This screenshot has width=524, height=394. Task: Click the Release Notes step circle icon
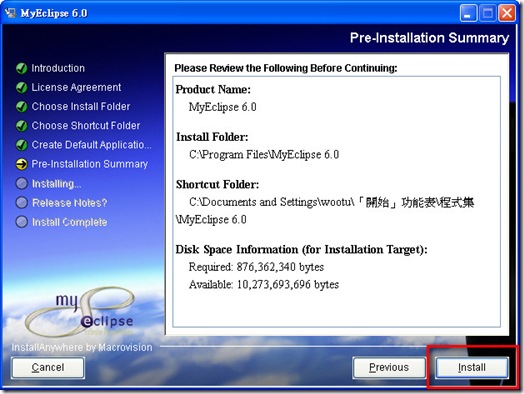point(22,203)
